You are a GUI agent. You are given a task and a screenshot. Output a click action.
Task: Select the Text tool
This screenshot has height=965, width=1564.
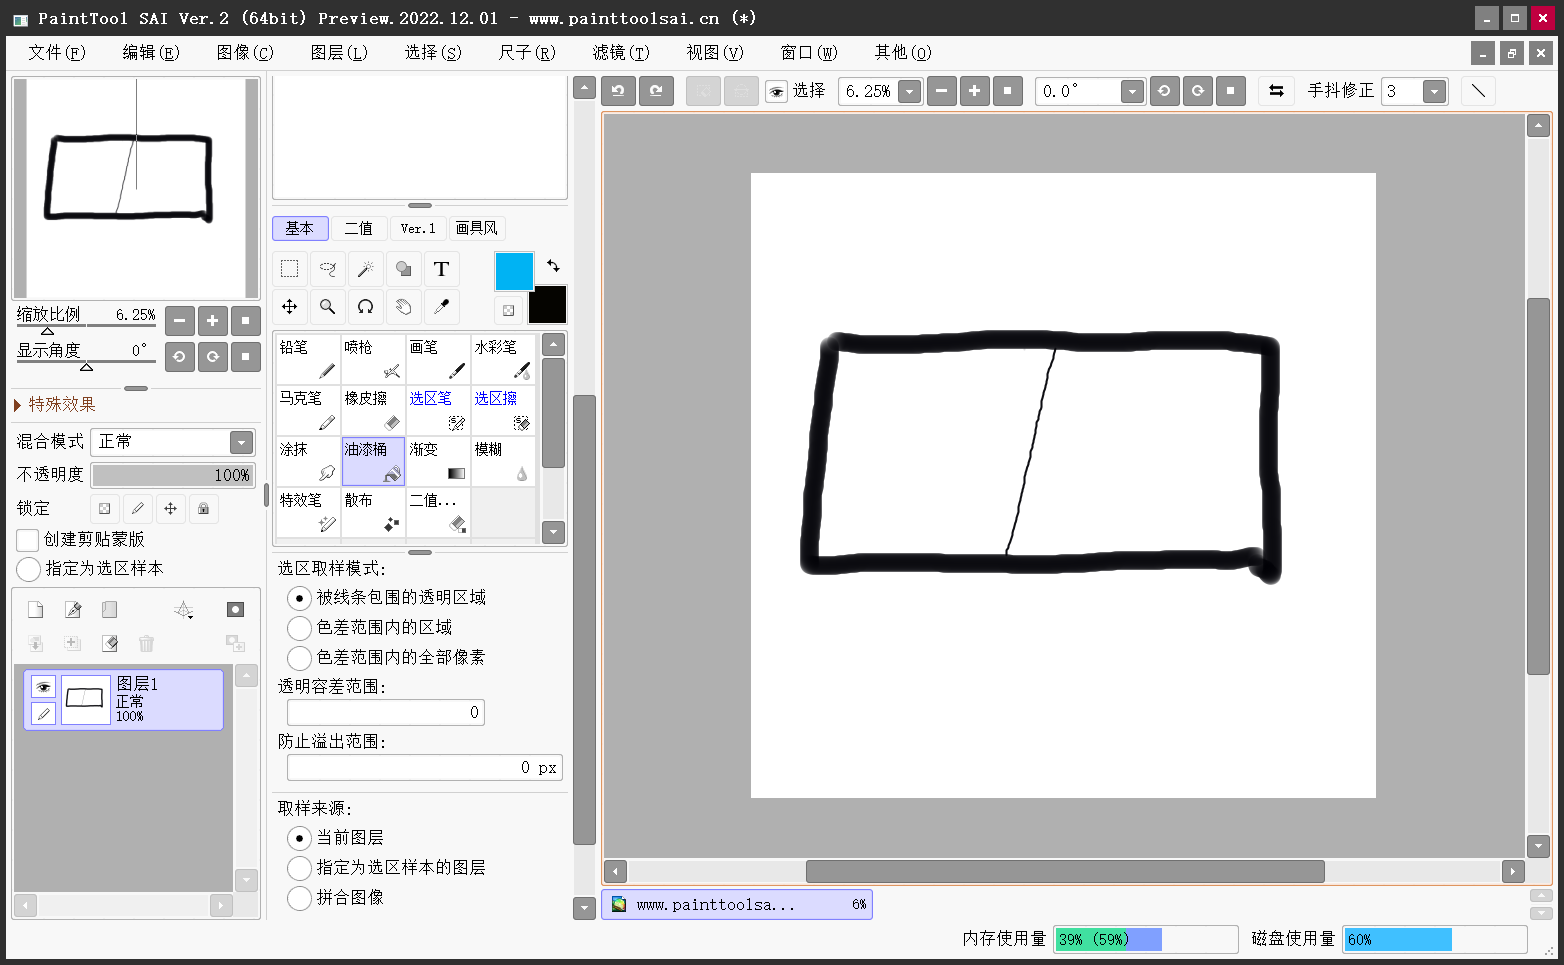pyautogui.click(x=442, y=269)
